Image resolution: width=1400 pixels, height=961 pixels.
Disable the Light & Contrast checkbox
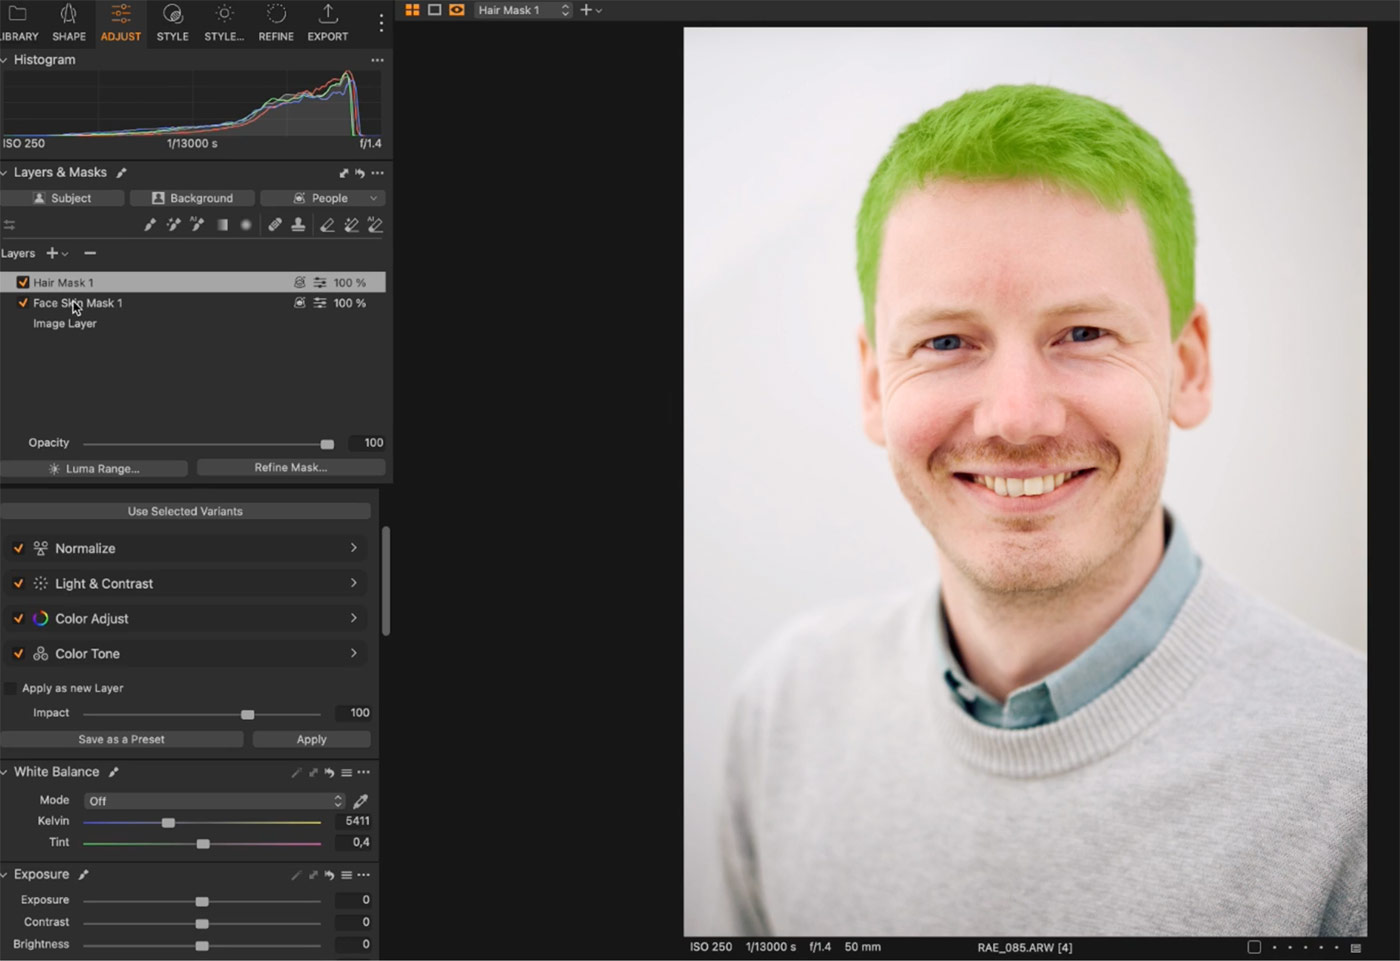[18, 583]
